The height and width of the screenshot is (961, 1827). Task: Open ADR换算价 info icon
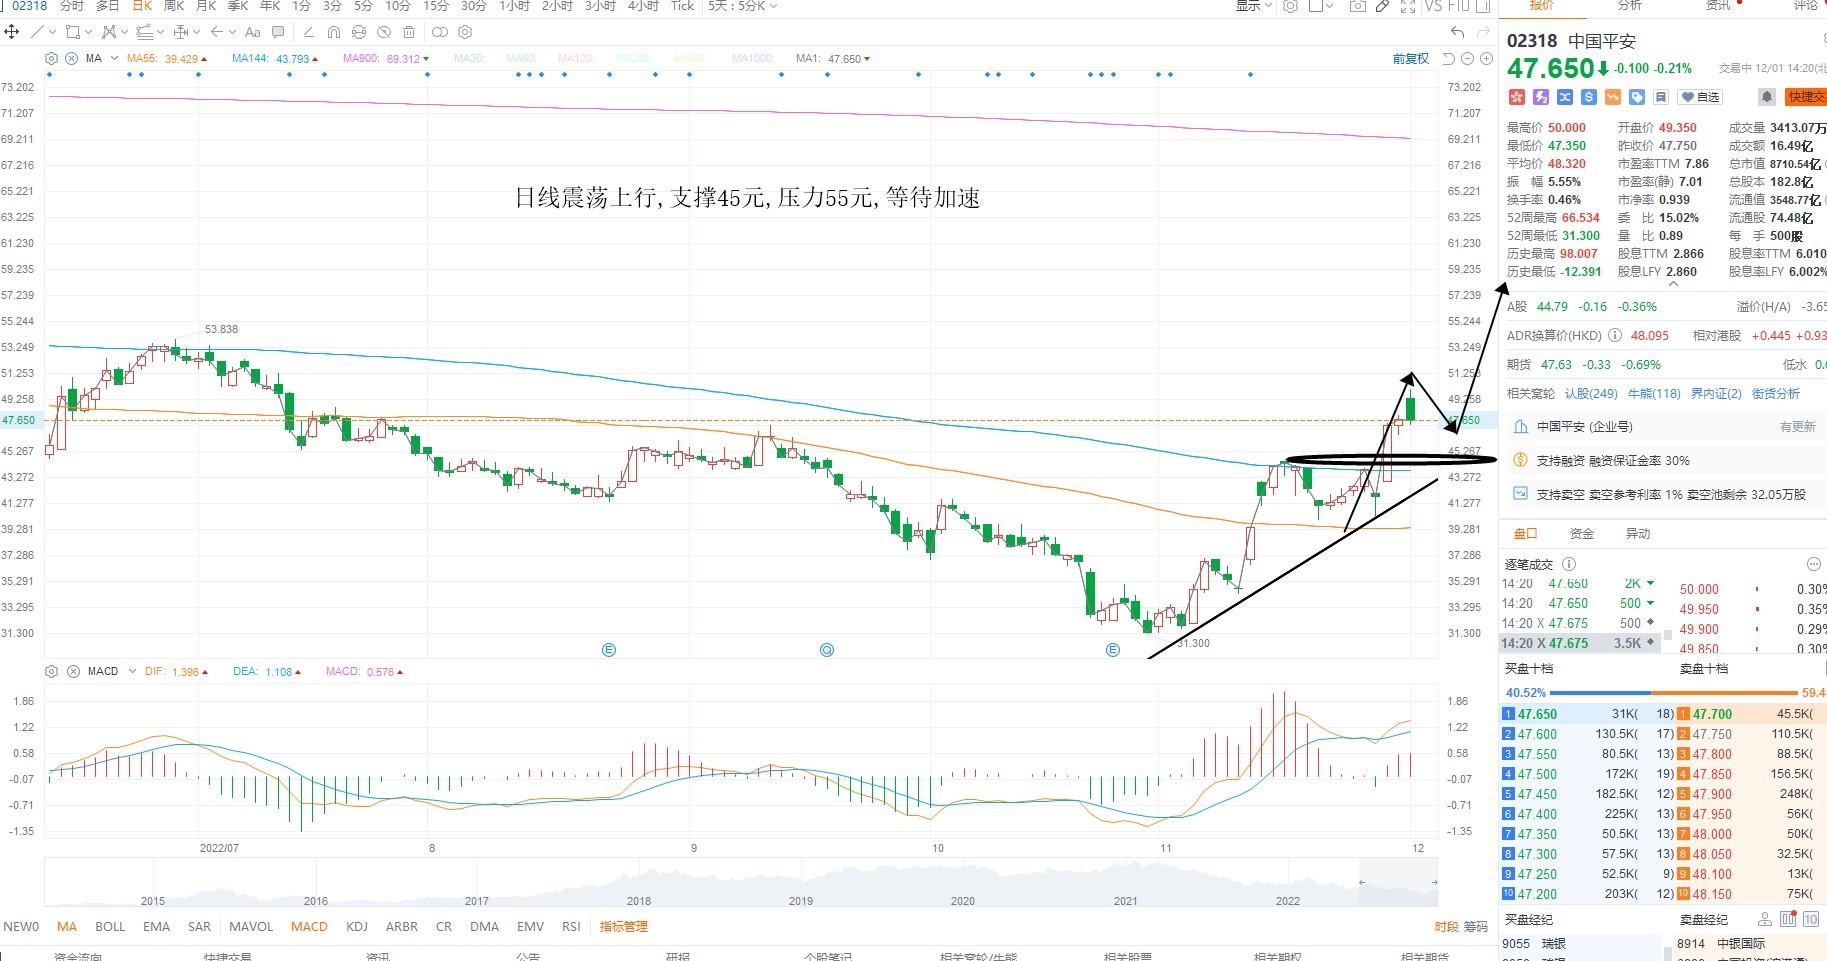pos(1615,336)
